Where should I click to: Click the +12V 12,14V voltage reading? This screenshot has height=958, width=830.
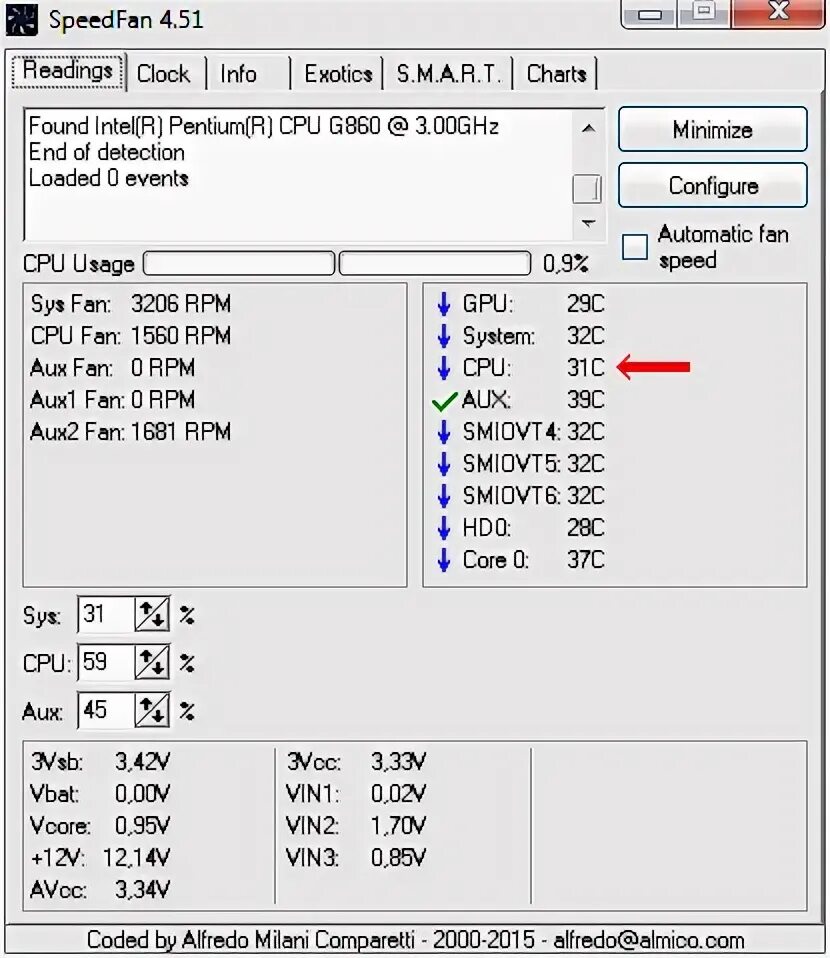[x=100, y=858]
